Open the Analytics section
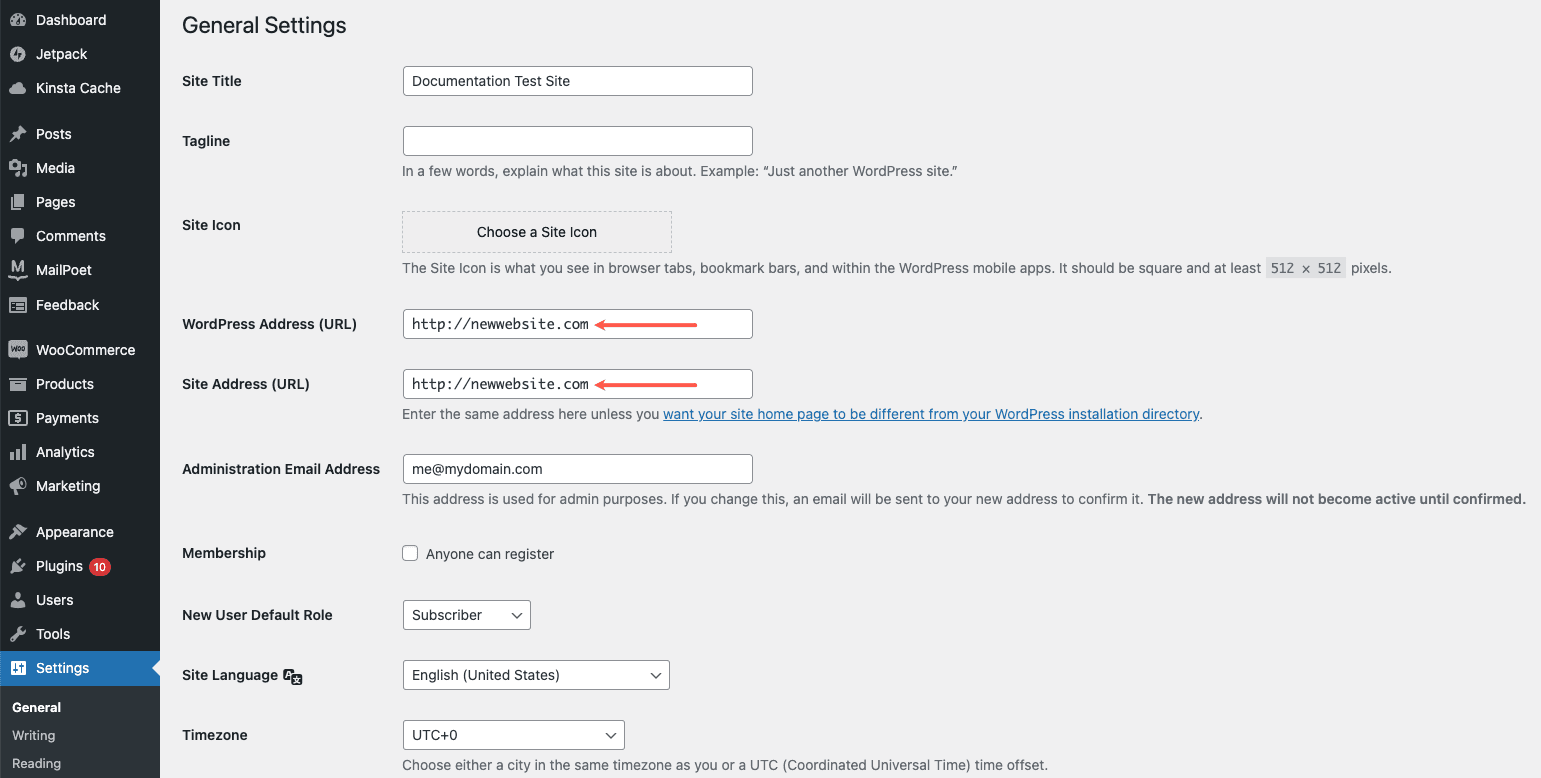The height and width of the screenshot is (778, 1541). (x=65, y=451)
